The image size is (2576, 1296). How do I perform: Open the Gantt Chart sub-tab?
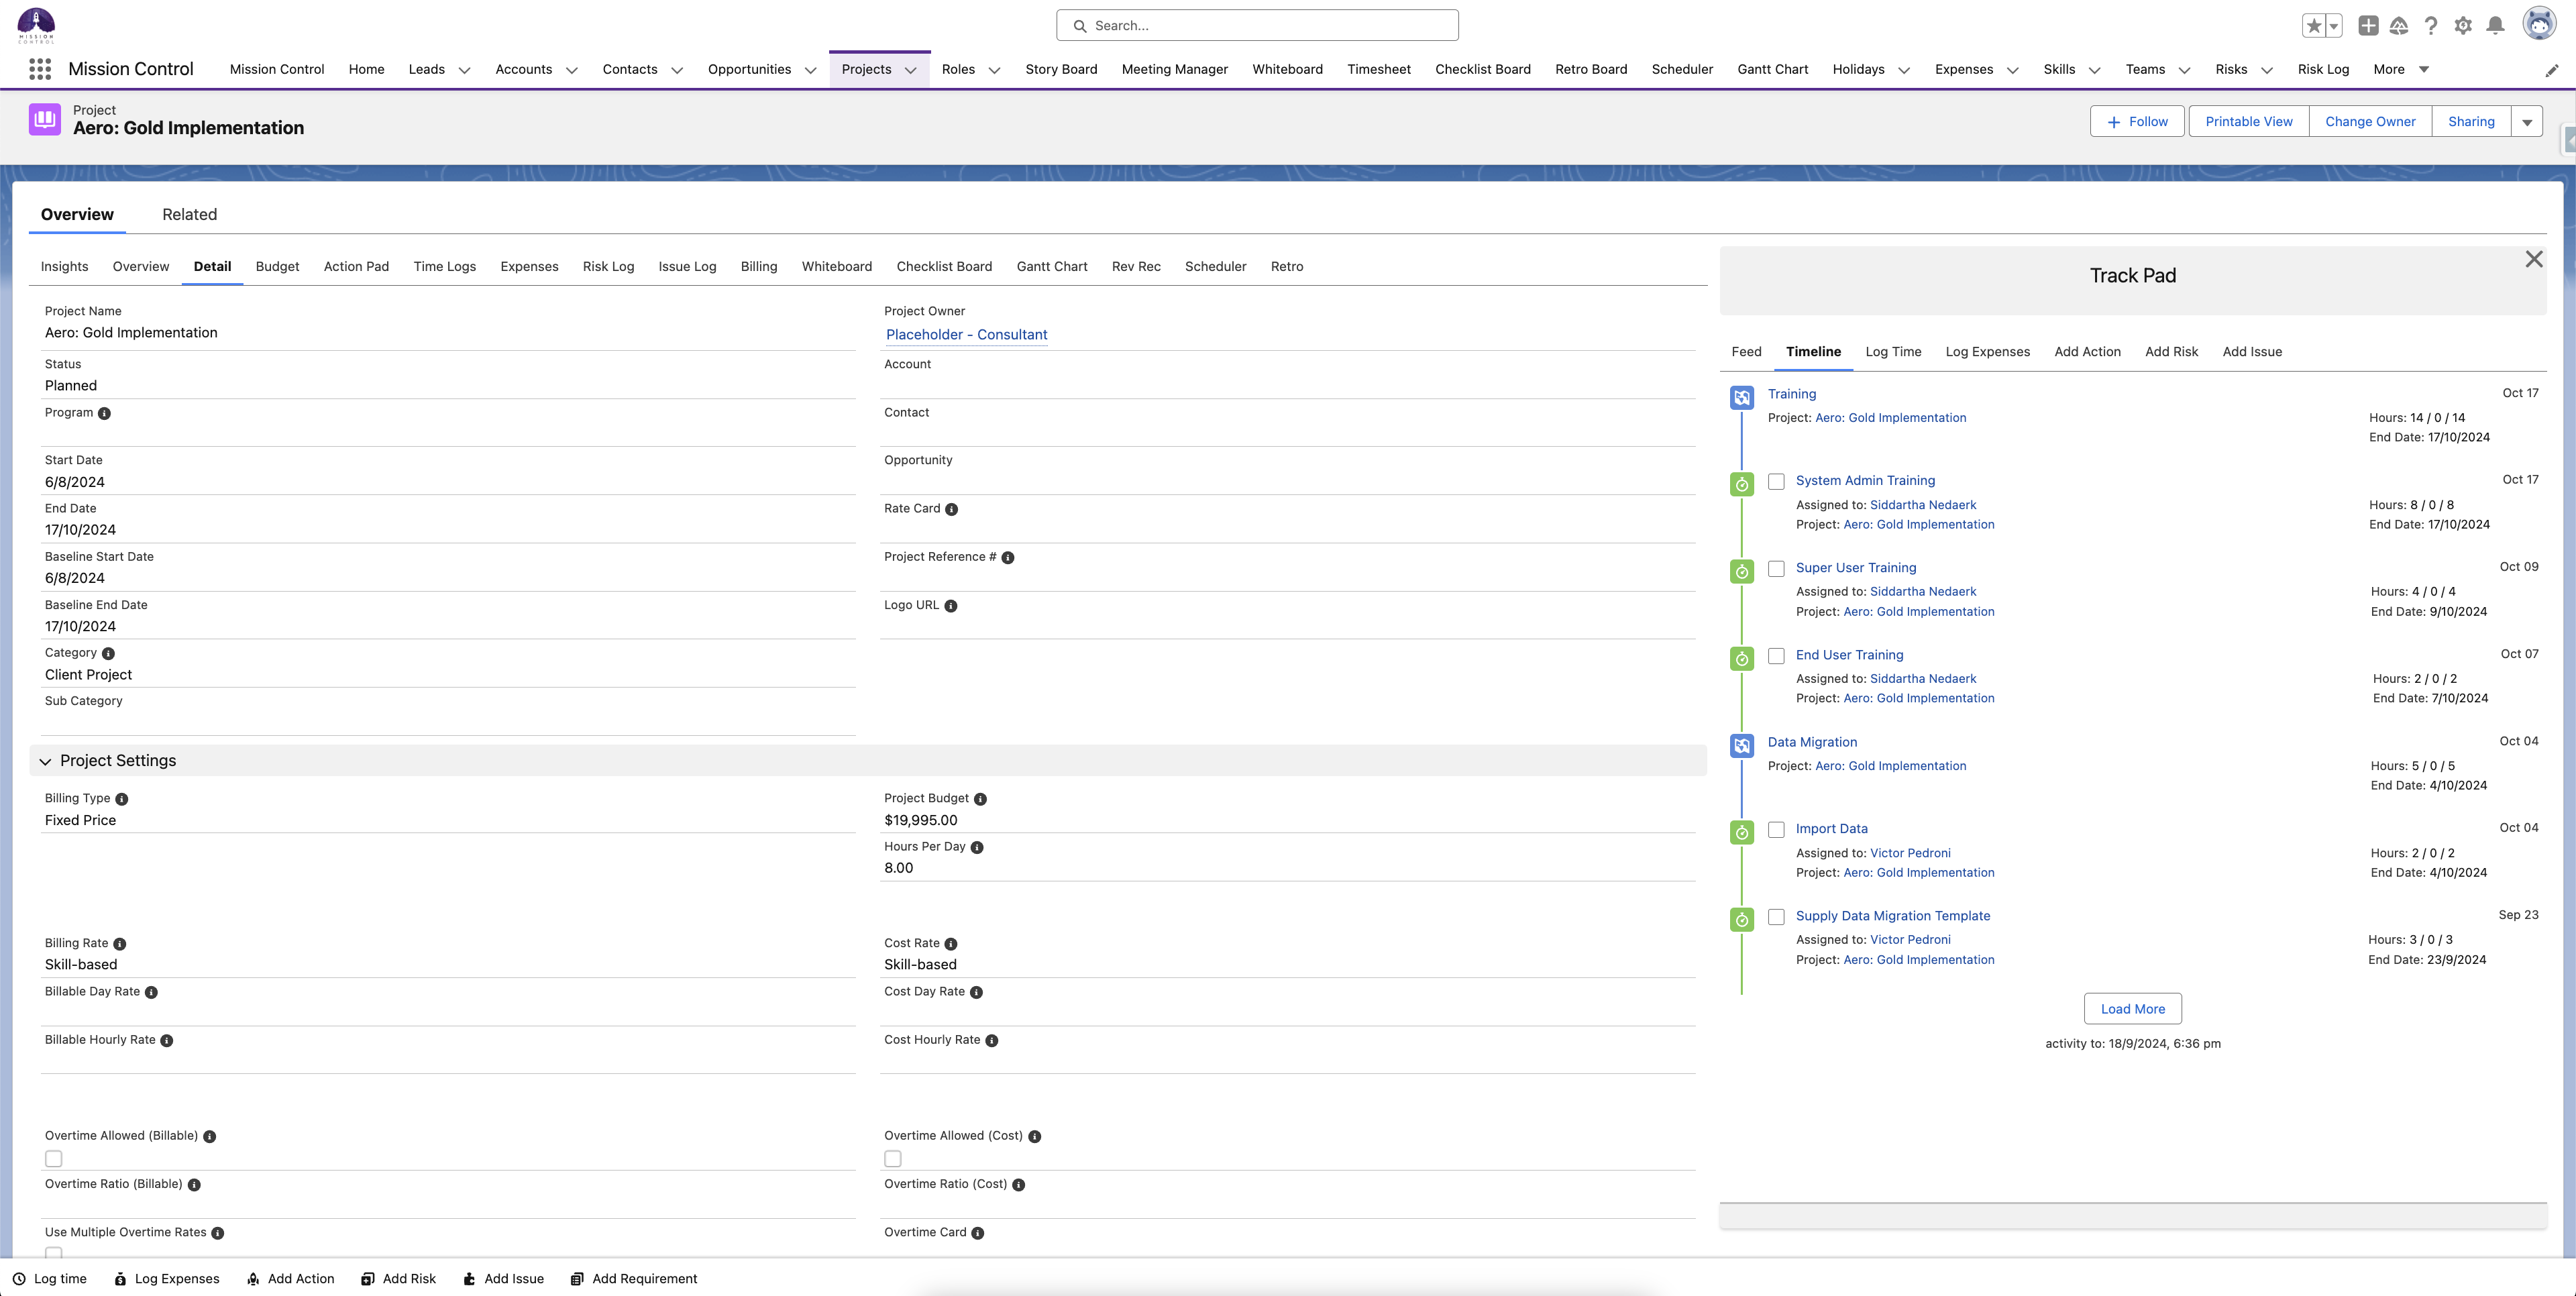pyautogui.click(x=1052, y=266)
